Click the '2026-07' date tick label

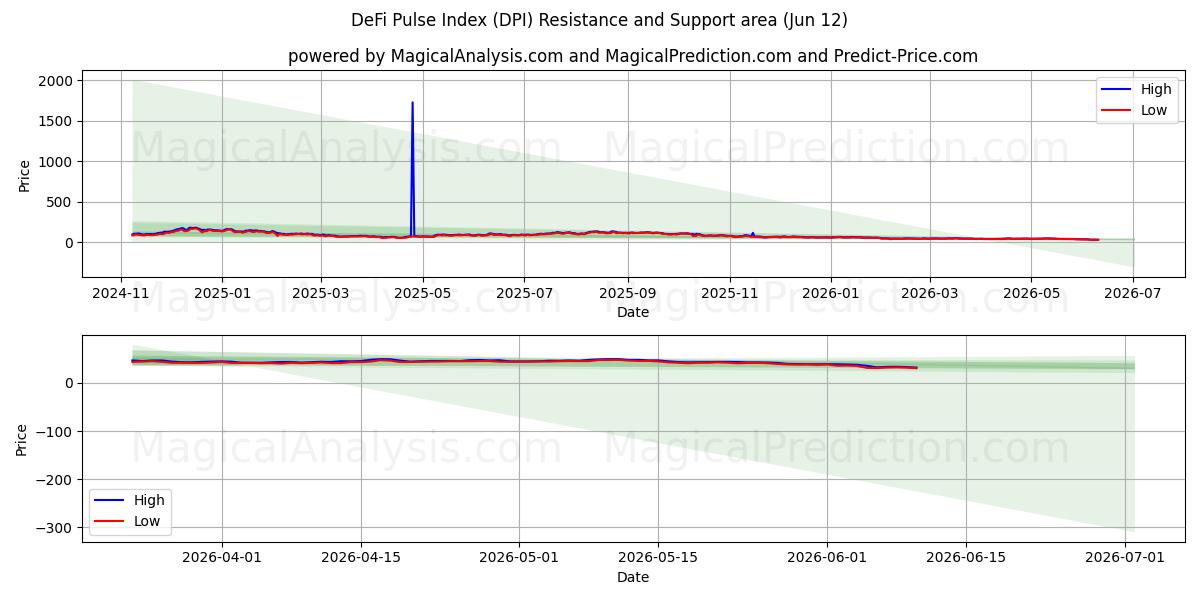1134,294
